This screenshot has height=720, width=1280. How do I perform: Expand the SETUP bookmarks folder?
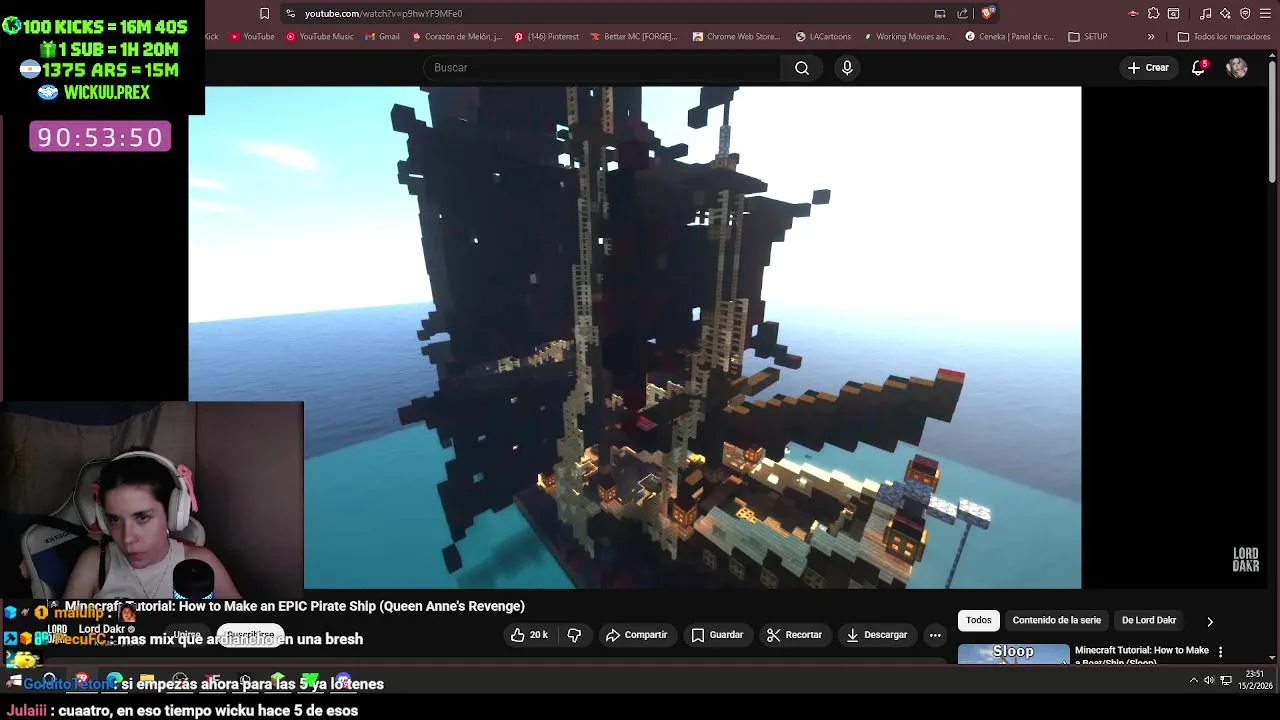click(1088, 37)
